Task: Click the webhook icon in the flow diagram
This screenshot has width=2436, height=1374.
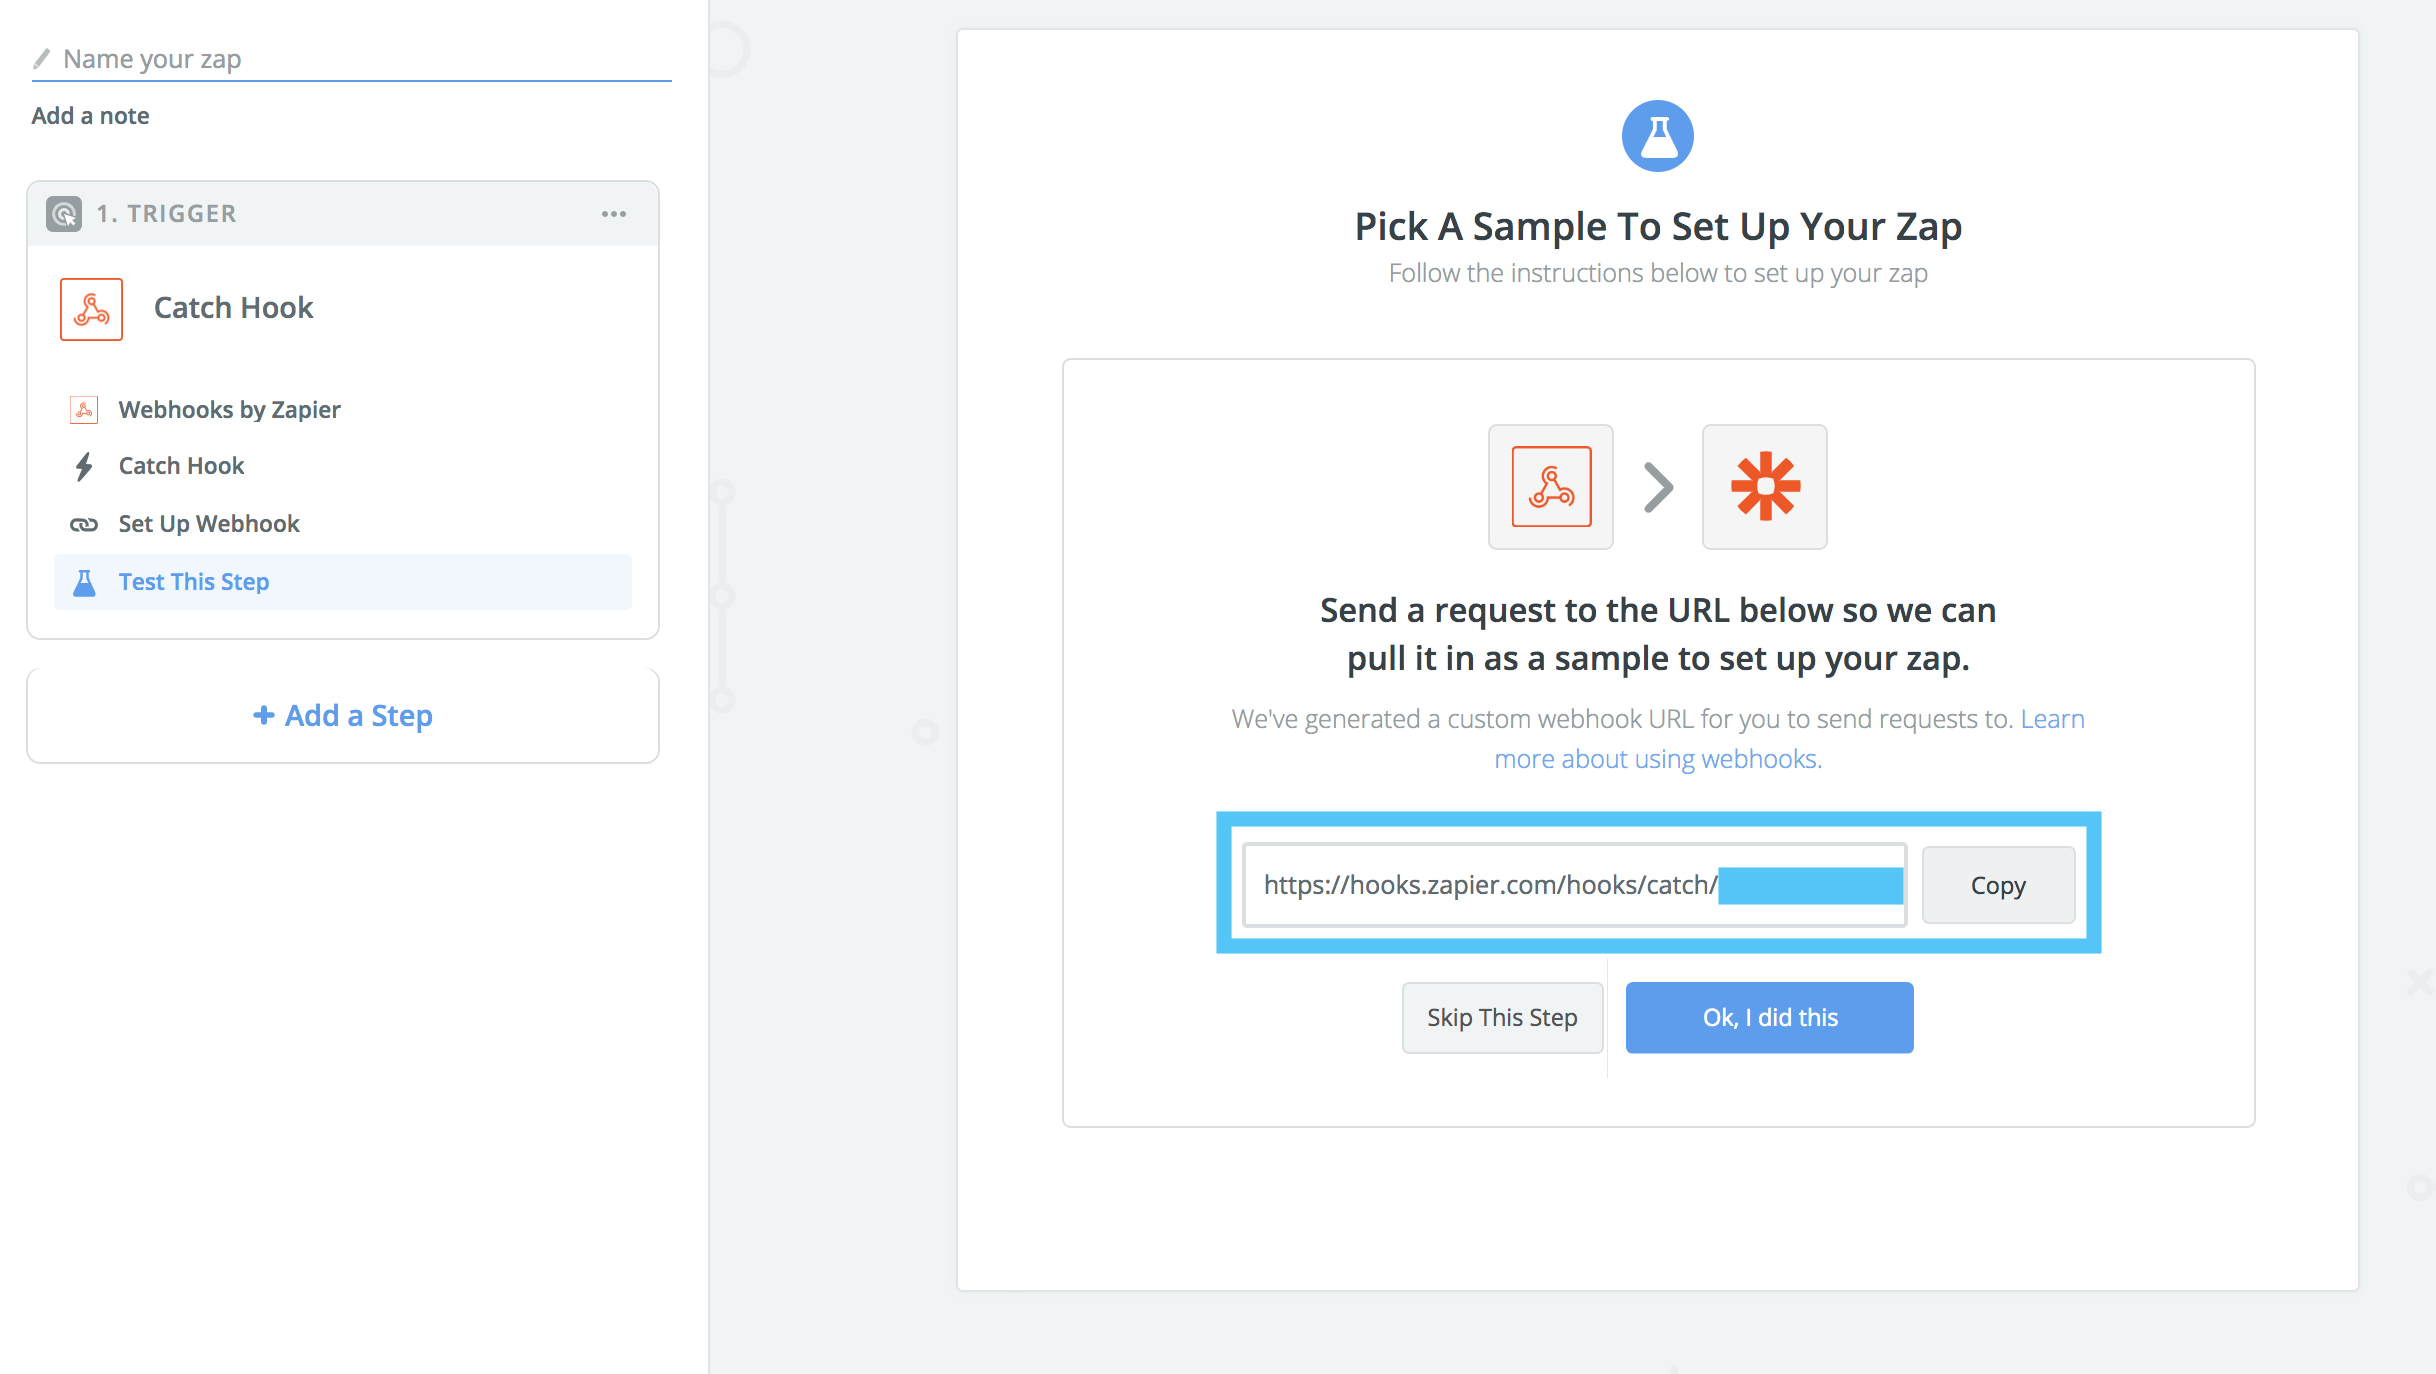Action: point(1550,487)
